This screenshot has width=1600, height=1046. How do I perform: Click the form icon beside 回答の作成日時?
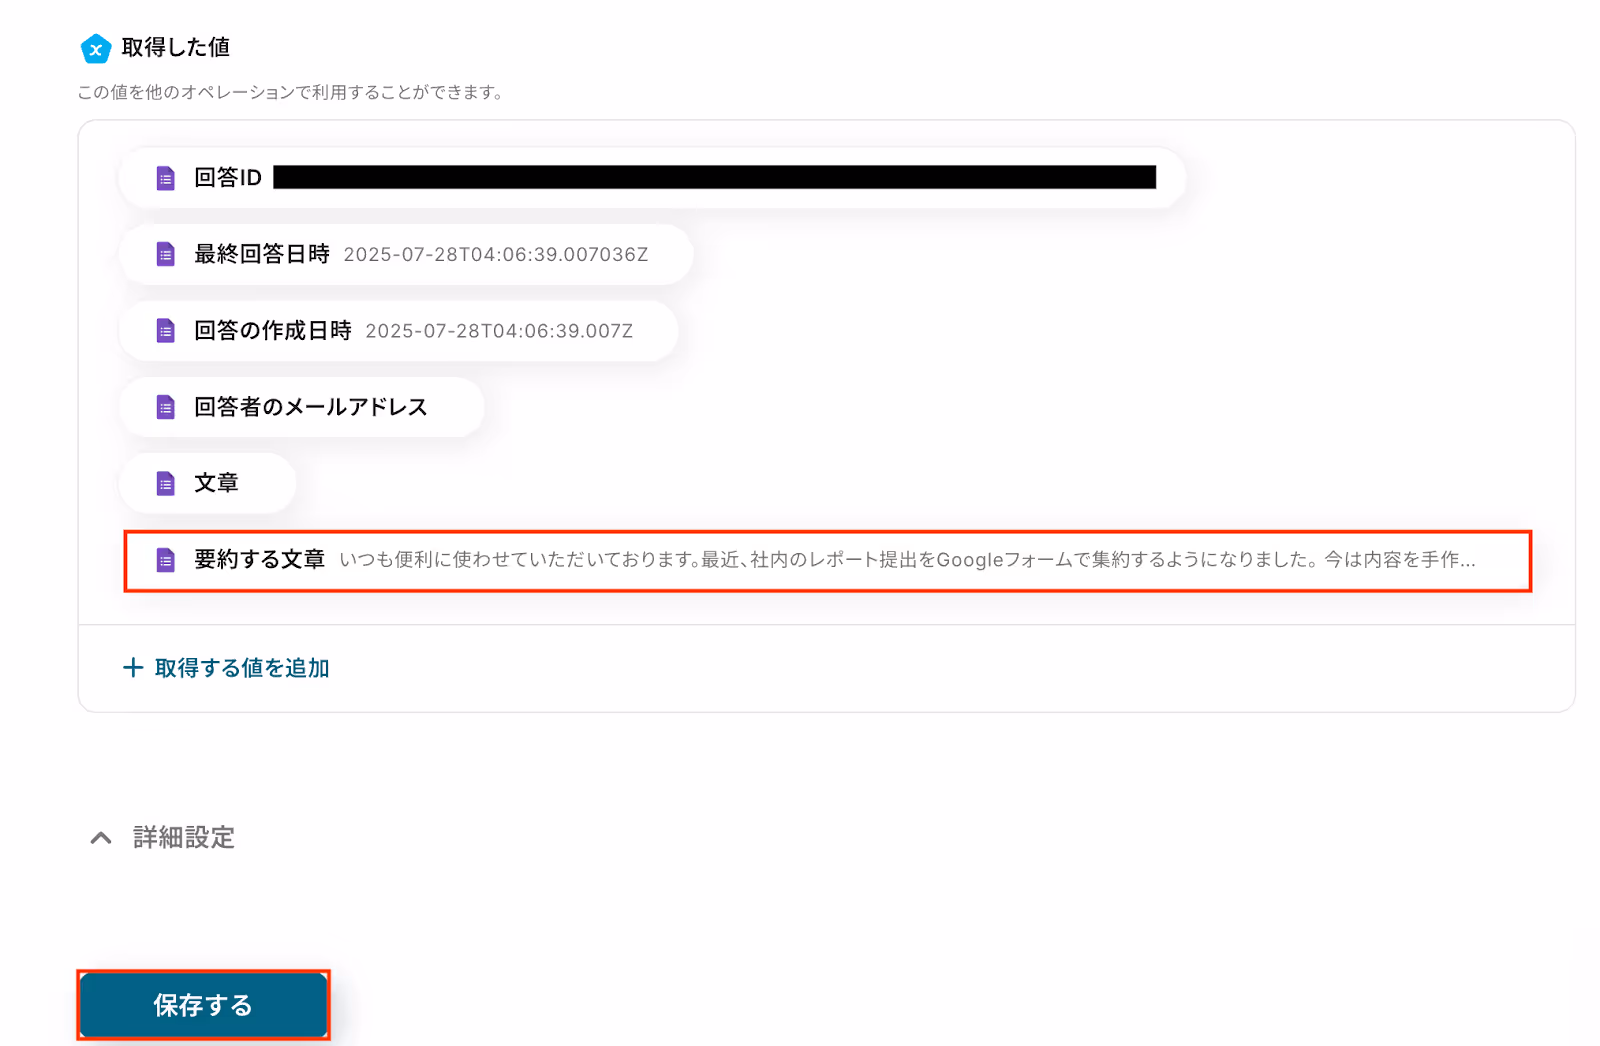(x=166, y=331)
